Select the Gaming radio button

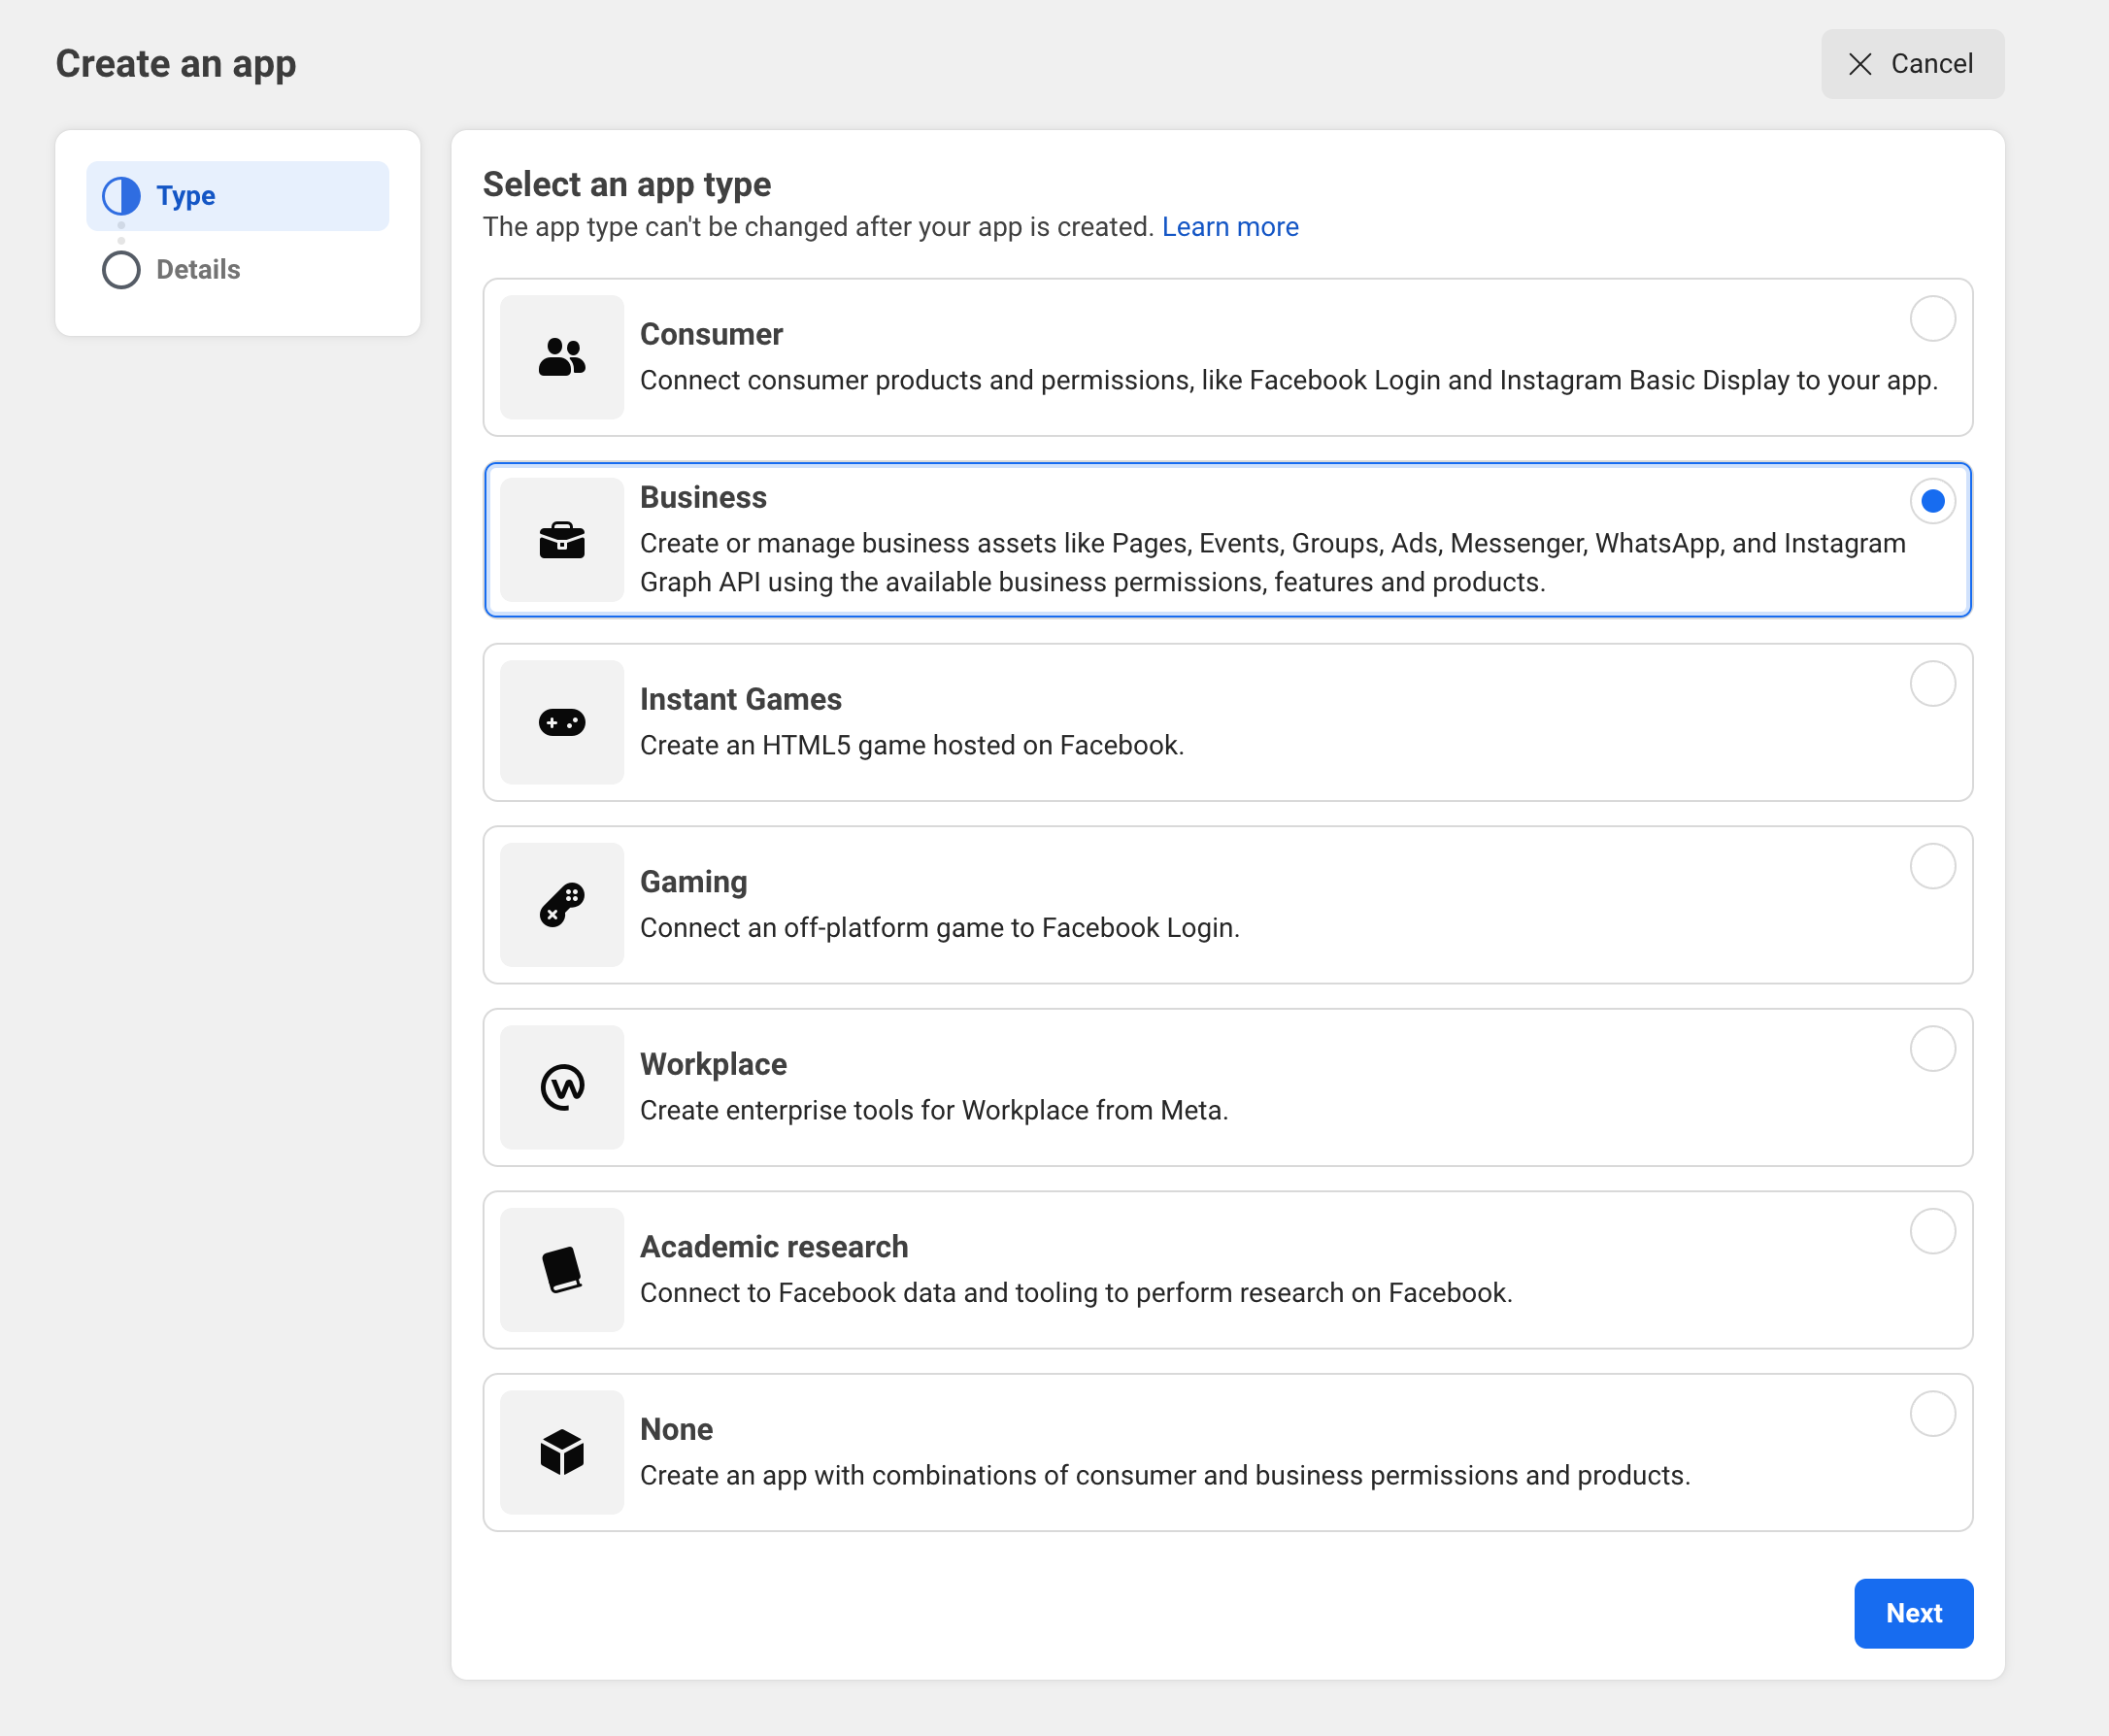click(1932, 866)
